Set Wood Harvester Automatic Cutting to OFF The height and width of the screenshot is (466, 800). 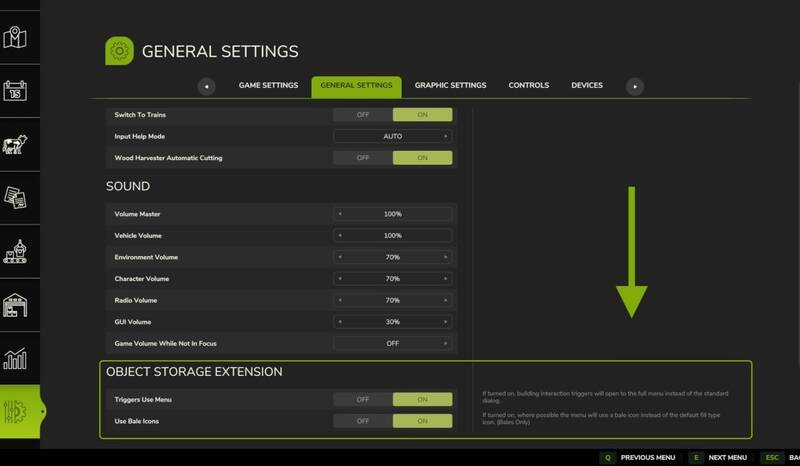362,158
